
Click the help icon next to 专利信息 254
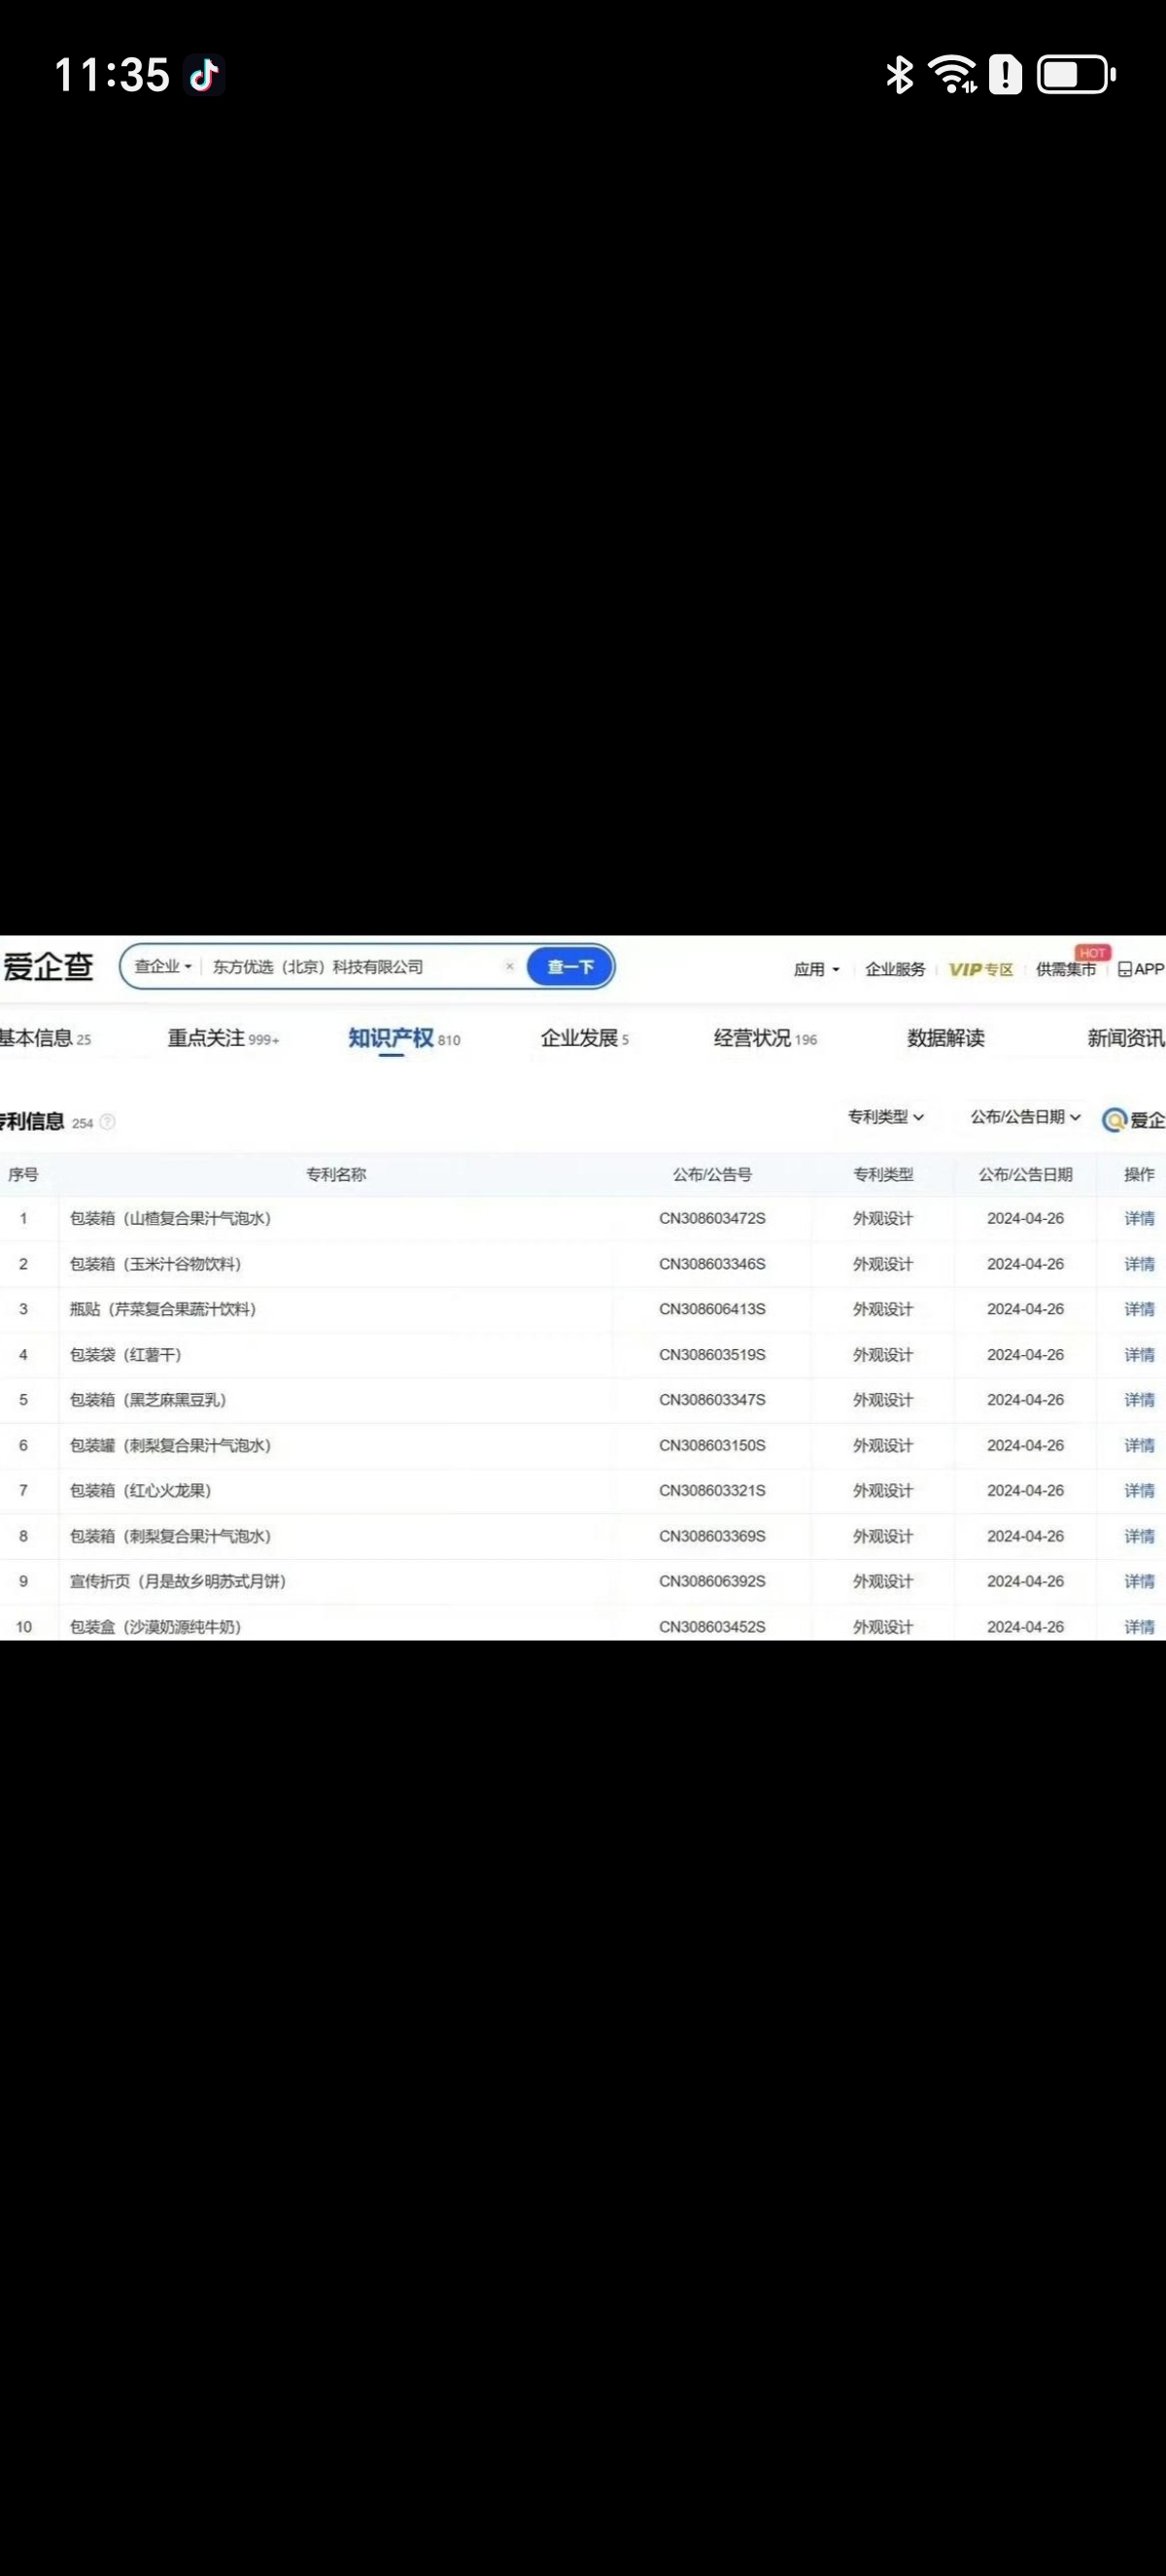point(108,1122)
